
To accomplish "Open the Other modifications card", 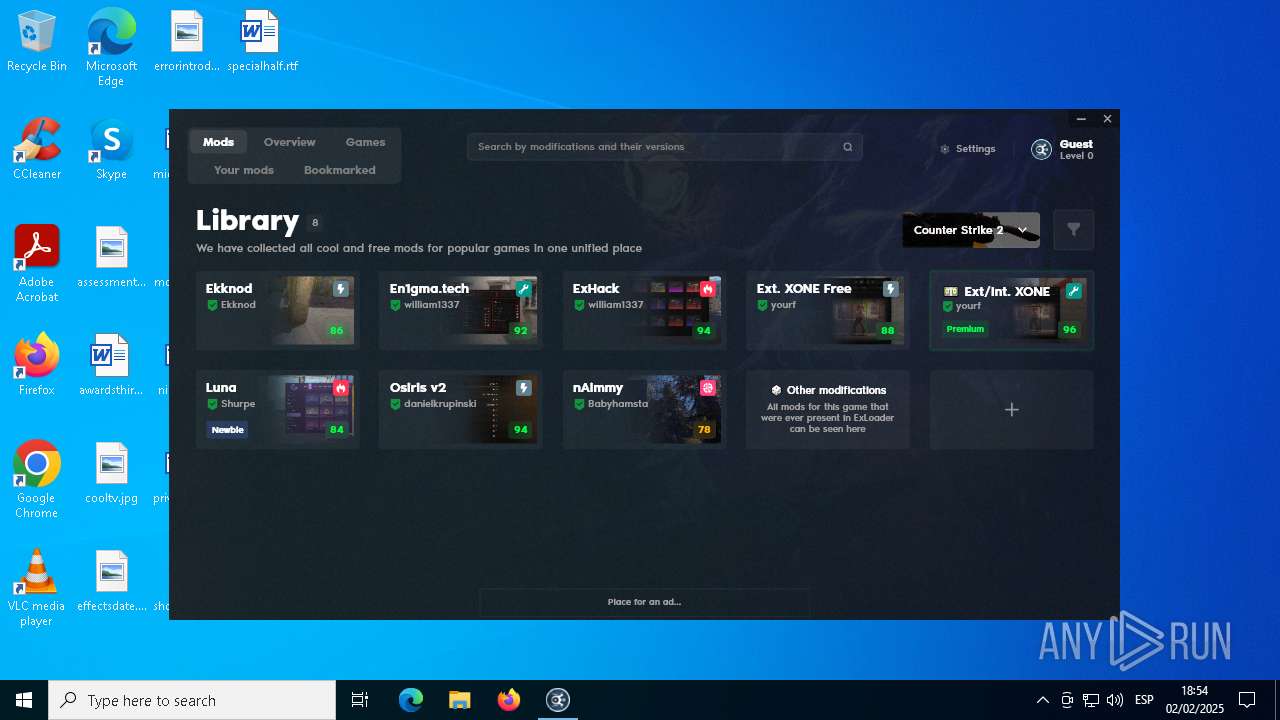I will (x=828, y=410).
